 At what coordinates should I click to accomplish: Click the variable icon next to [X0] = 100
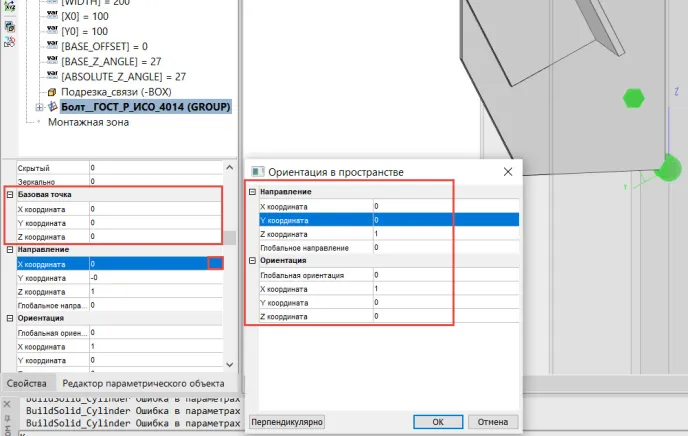(x=53, y=18)
